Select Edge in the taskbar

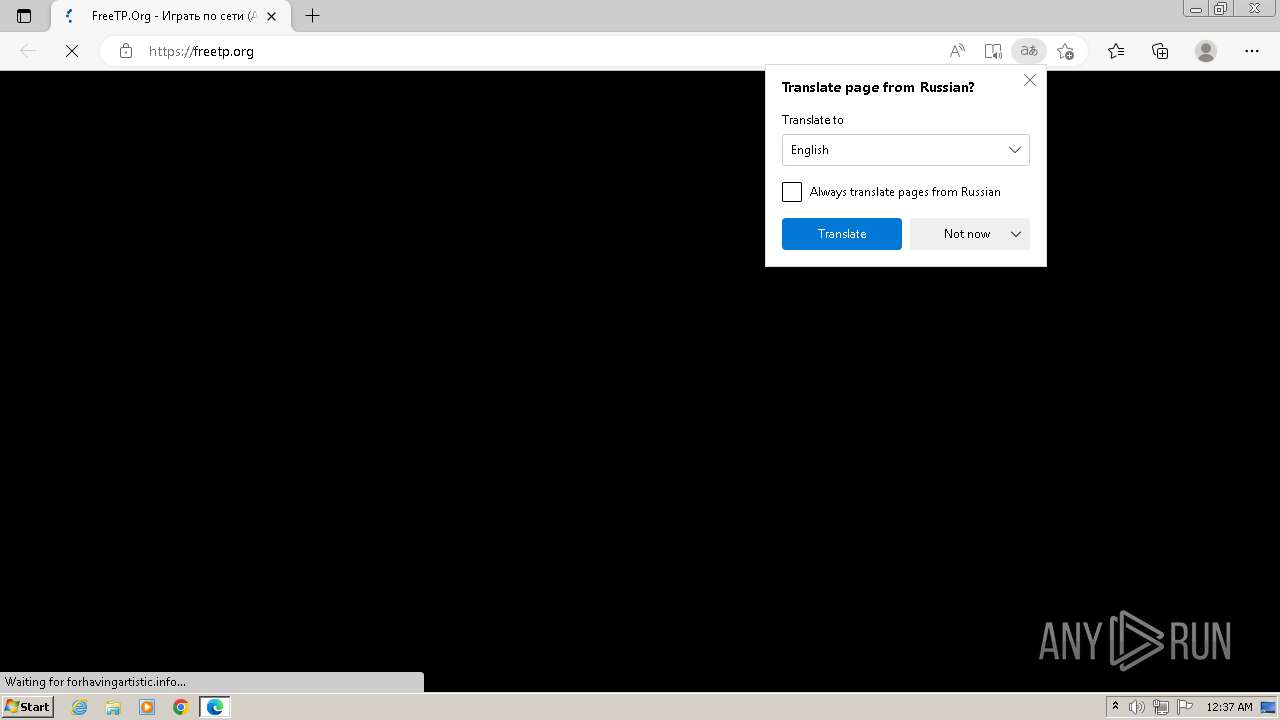[x=215, y=707]
